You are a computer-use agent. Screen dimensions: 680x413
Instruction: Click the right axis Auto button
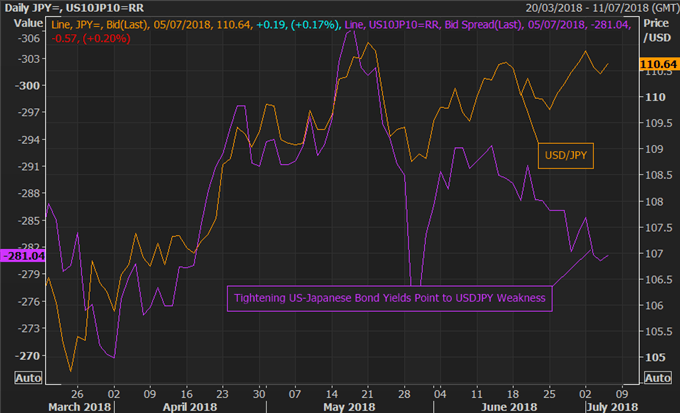(x=657, y=378)
